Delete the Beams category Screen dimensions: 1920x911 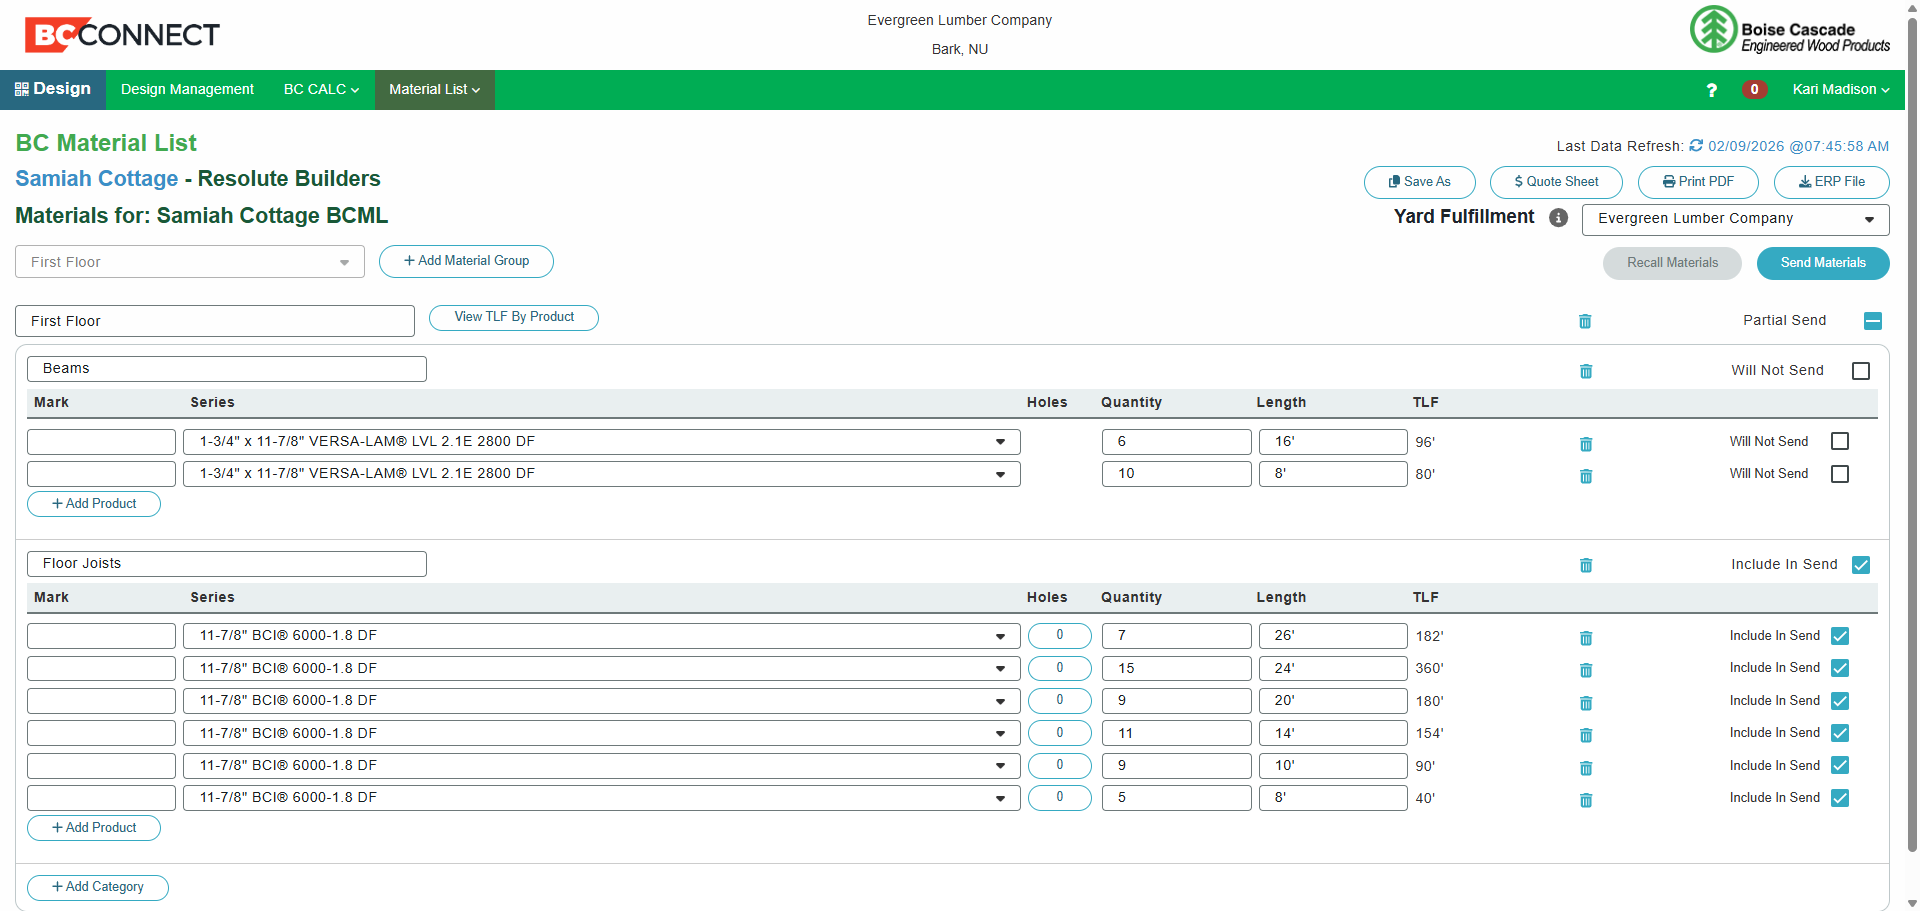(1586, 371)
